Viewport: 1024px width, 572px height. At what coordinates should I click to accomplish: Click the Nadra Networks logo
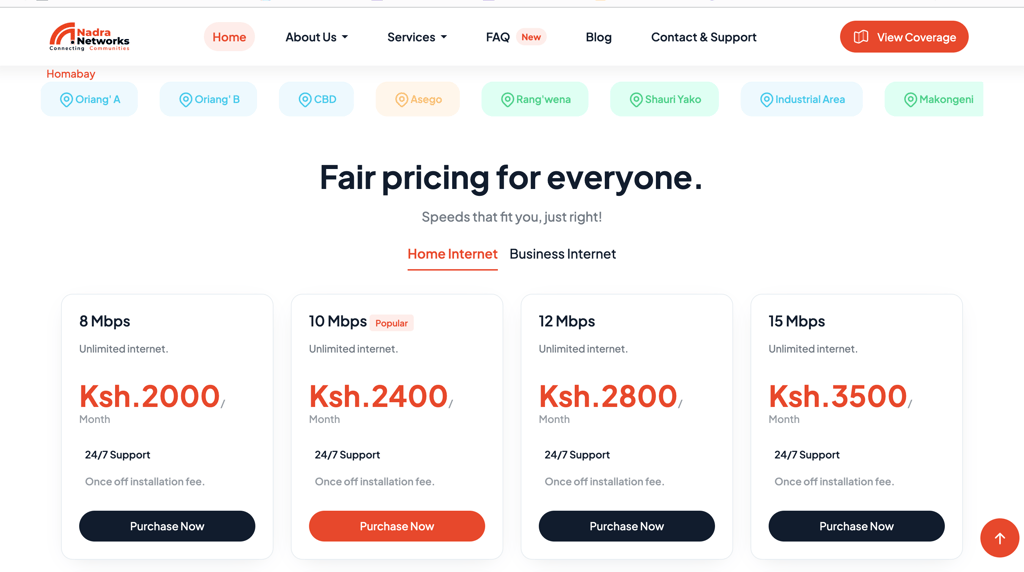[89, 37]
